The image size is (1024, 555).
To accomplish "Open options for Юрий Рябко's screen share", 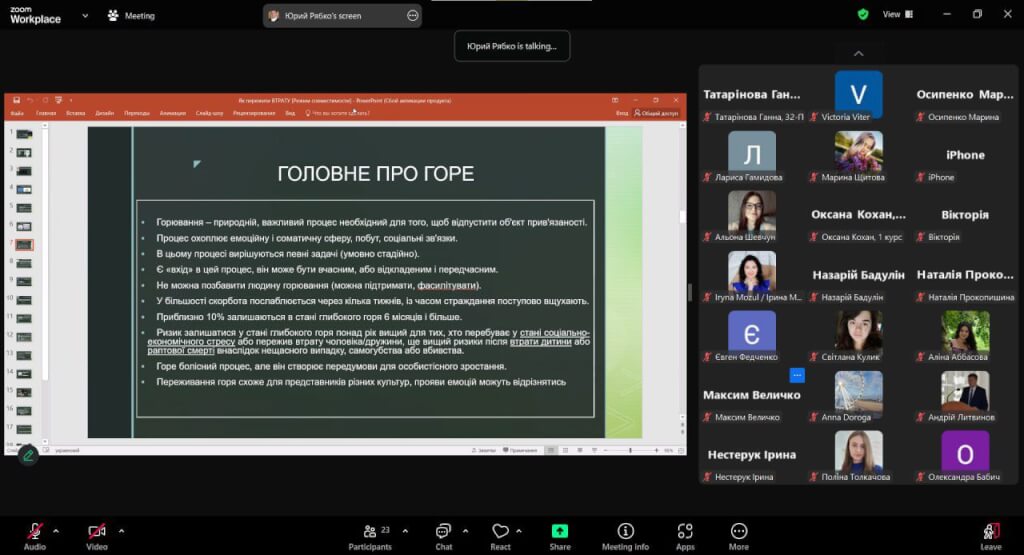I will click(x=413, y=16).
